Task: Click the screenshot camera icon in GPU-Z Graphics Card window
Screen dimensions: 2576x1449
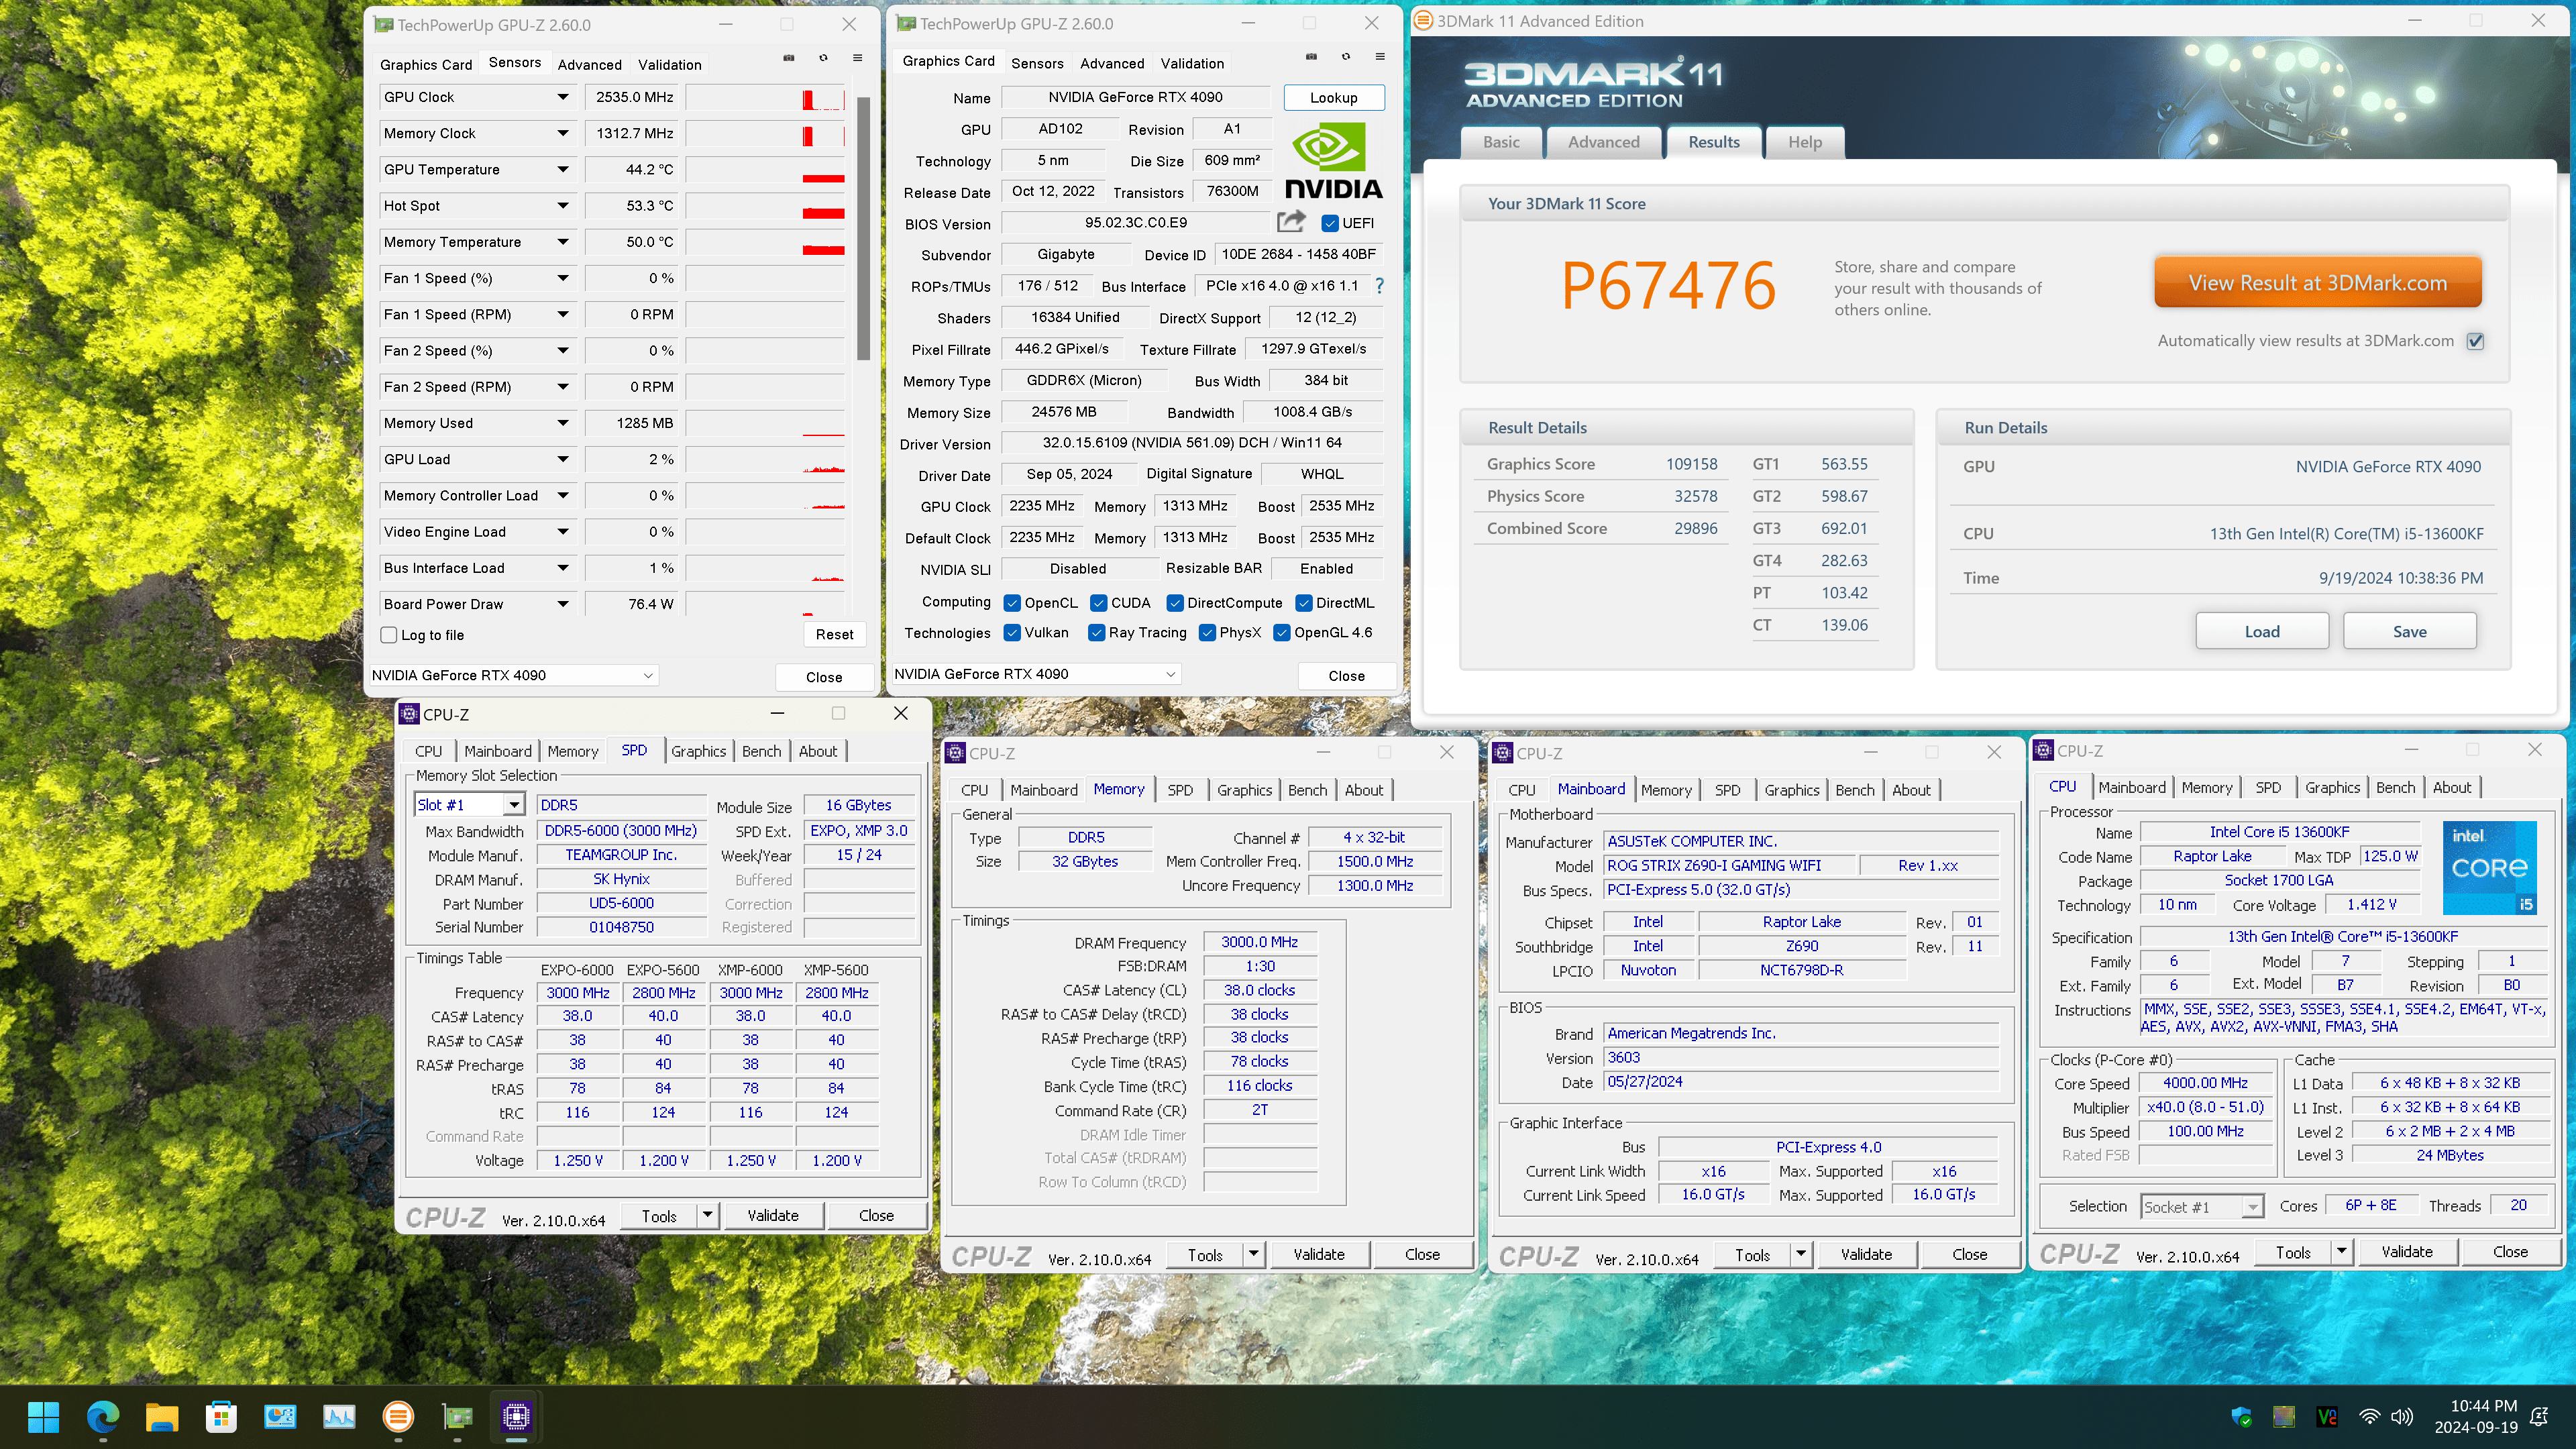Action: 1311,57
